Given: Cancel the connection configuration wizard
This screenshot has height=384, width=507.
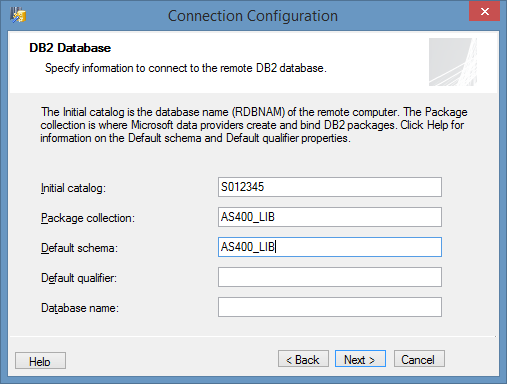Looking at the screenshot, I should pyautogui.click(x=419, y=359).
